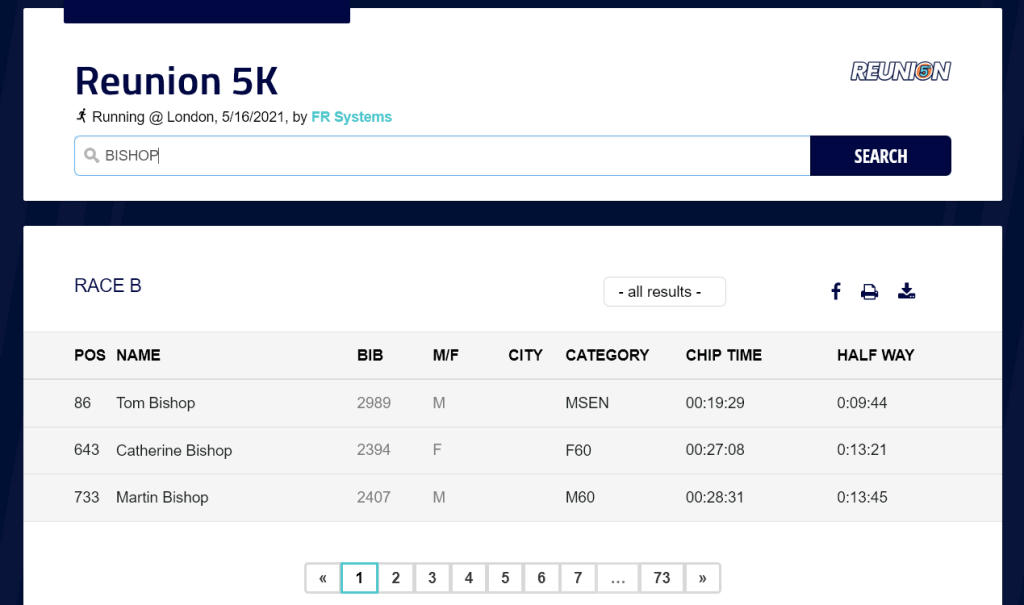Click the magnifier icon in search field
1024x605 pixels.
[x=91, y=156]
